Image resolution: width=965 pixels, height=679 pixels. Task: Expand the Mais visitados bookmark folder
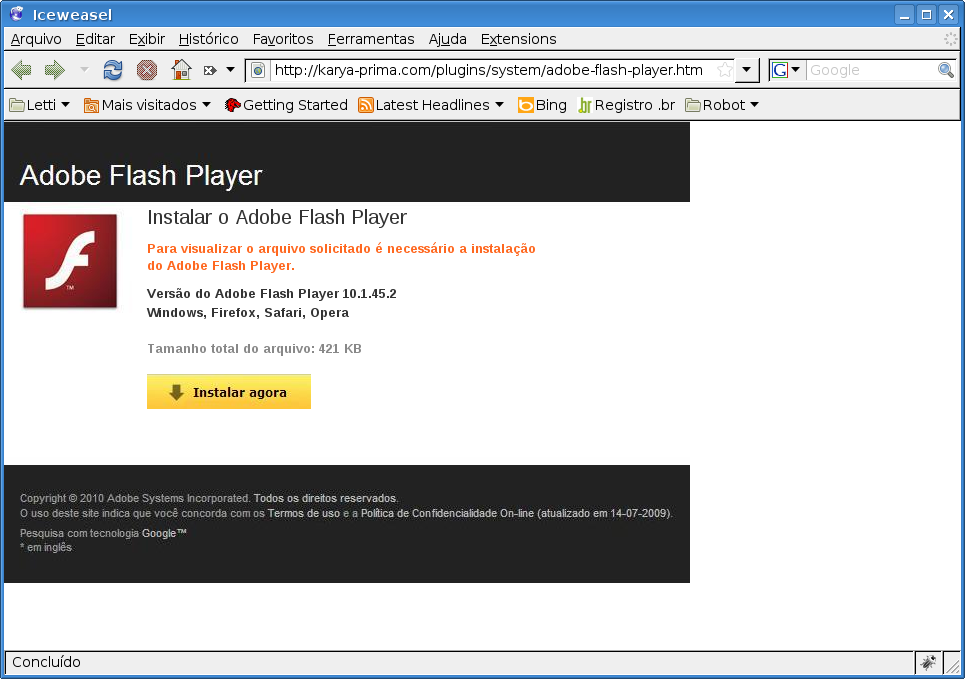tap(148, 105)
